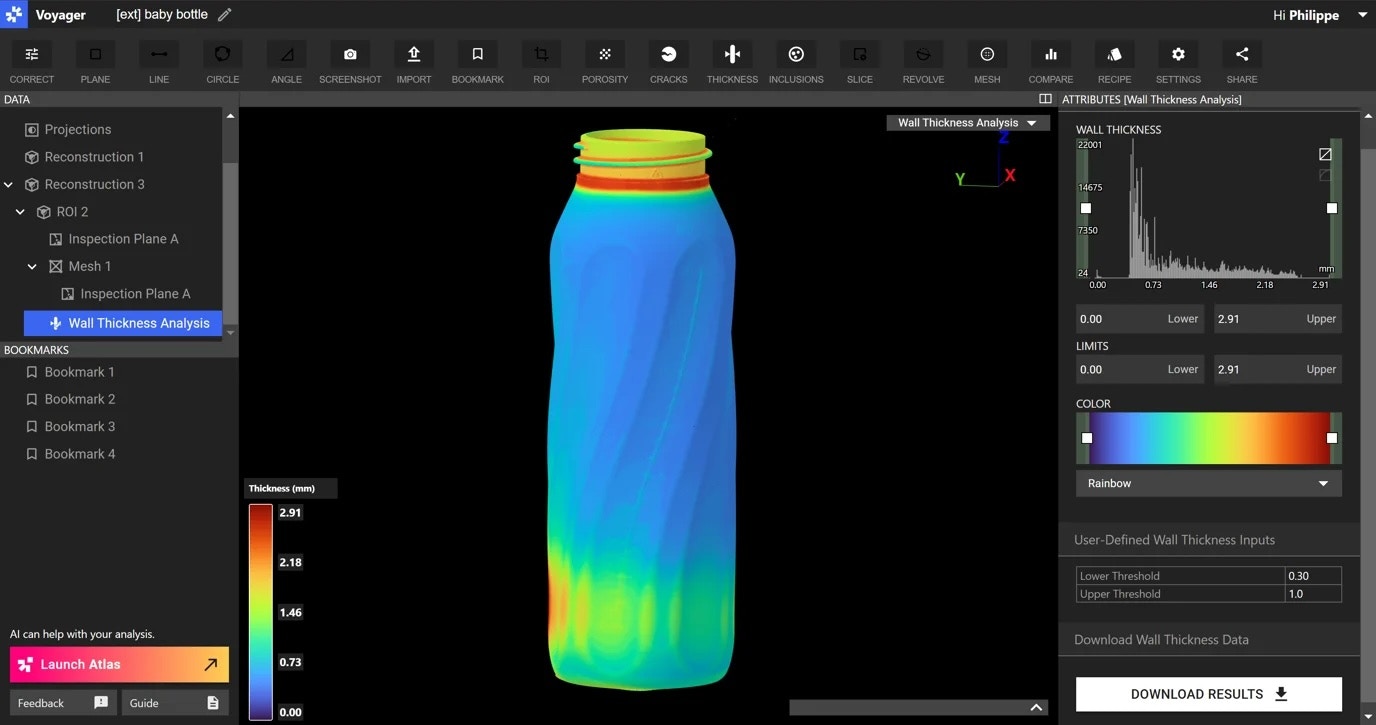Open the Inclusions analysis tool
Viewport: 1376px width, 725px height.
[x=796, y=63]
